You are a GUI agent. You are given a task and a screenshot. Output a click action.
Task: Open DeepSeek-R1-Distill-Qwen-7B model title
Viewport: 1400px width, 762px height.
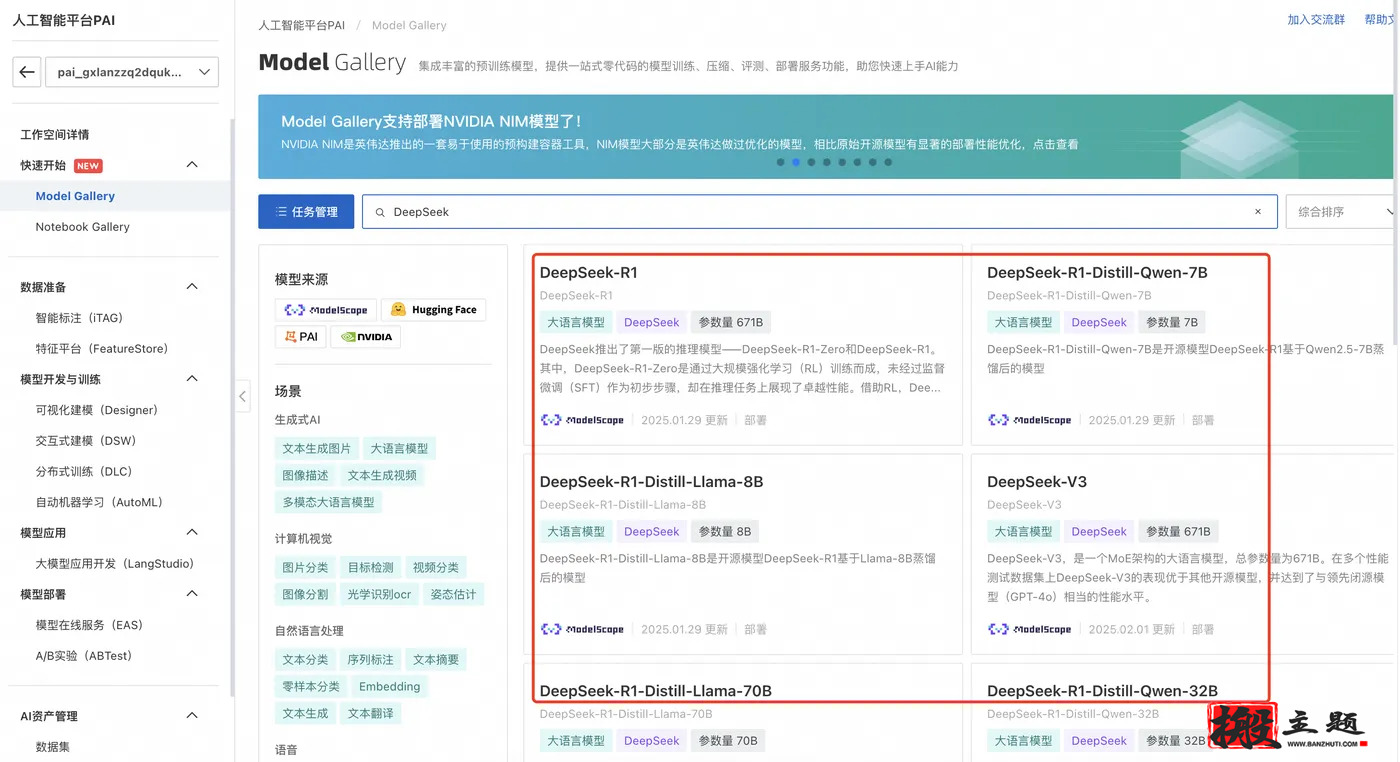pos(1097,273)
